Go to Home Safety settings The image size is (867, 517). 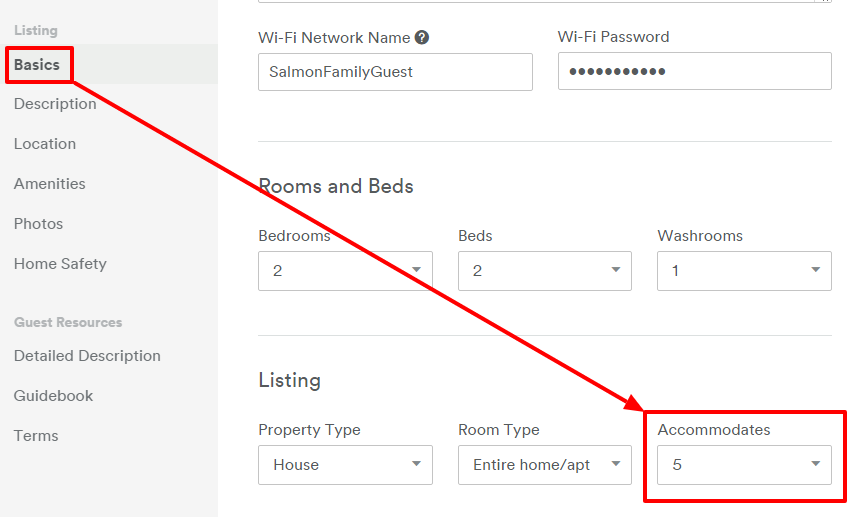(60, 264)
